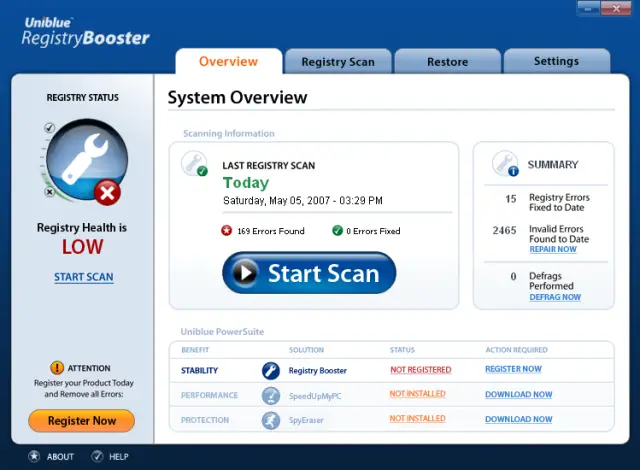
Task: Click the 'Defrags Performed' label
Action: (x=551, y=281)
